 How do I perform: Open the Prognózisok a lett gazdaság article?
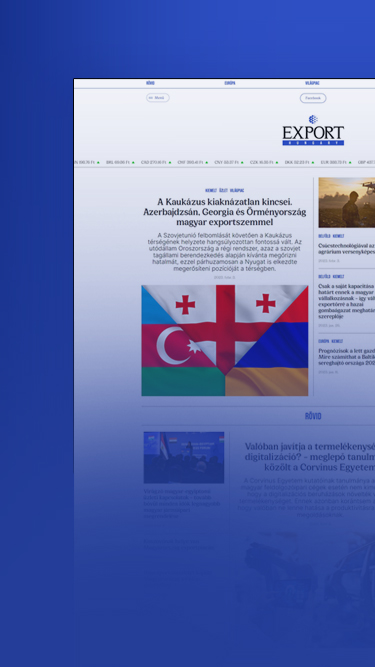click(x=347, y=357)
